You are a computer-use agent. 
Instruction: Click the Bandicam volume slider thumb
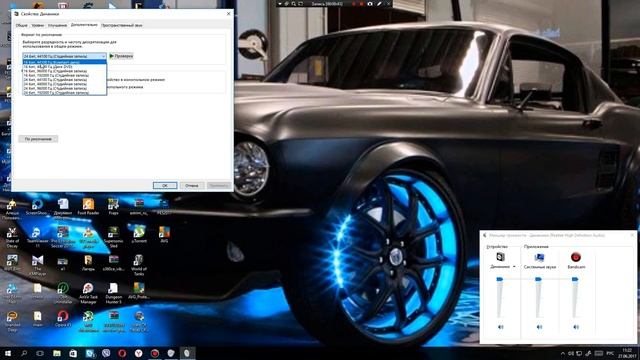[x=575, y=279]
